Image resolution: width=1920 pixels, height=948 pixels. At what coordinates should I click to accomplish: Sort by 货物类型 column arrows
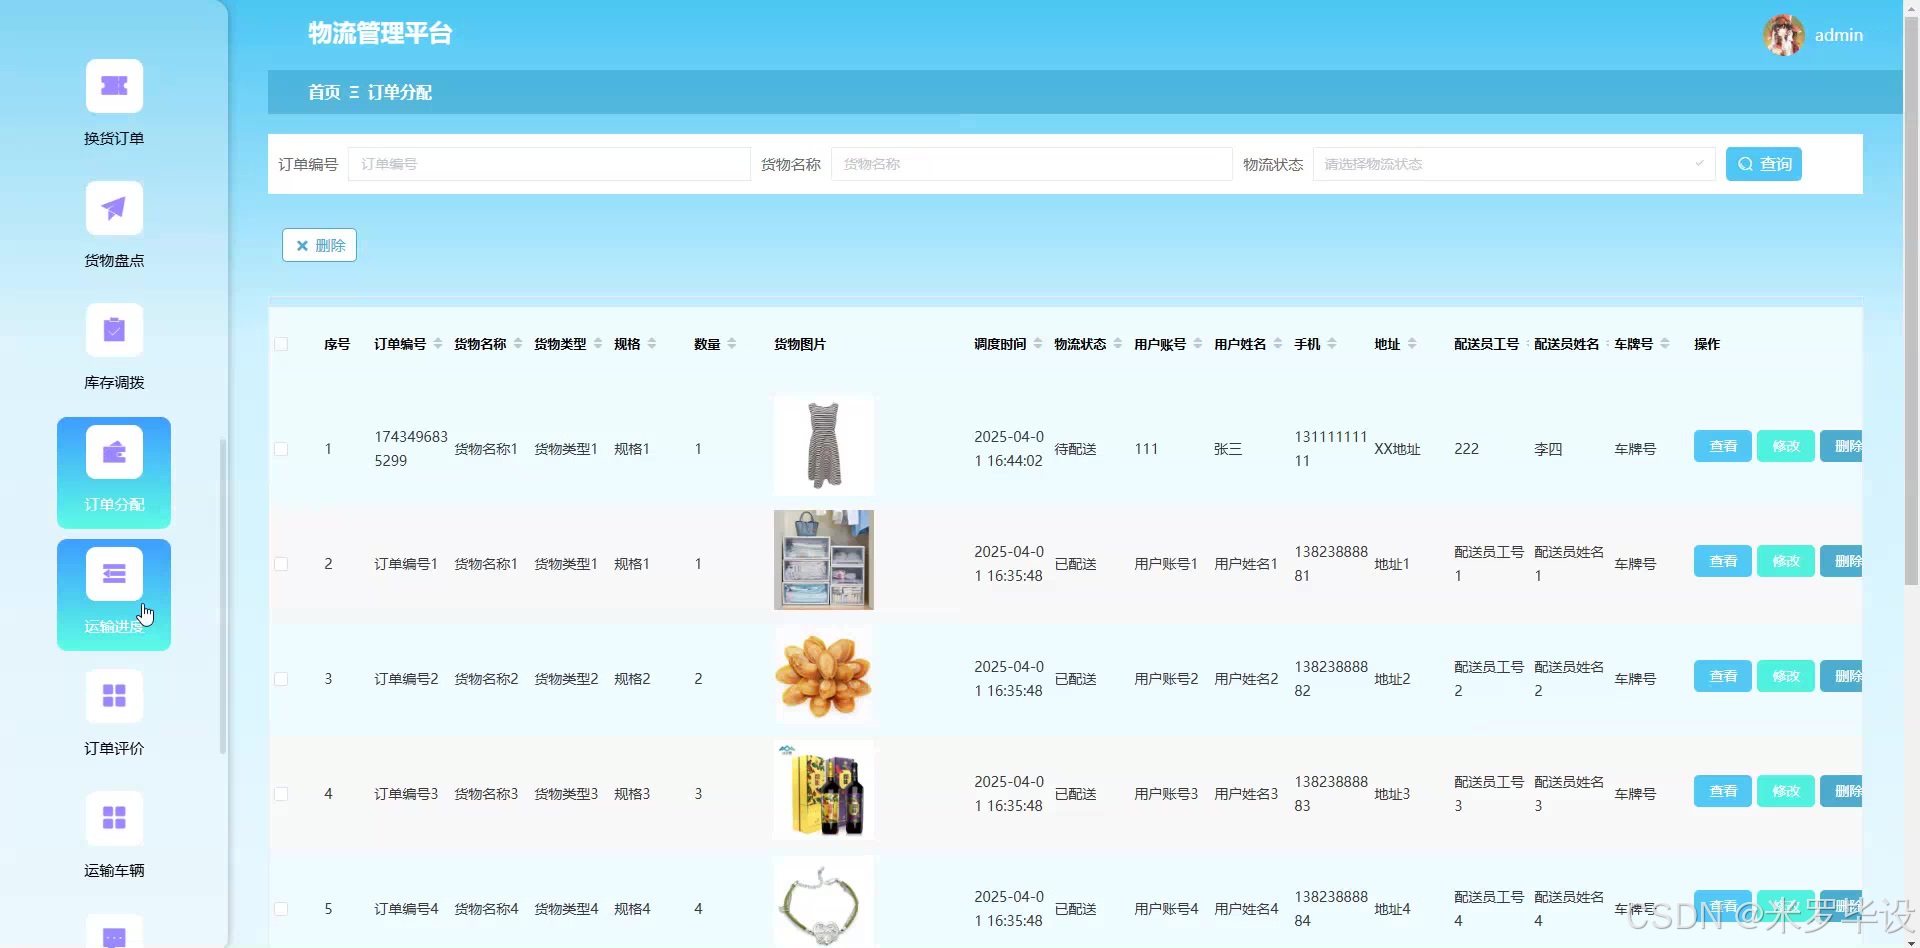pos(598,344)
